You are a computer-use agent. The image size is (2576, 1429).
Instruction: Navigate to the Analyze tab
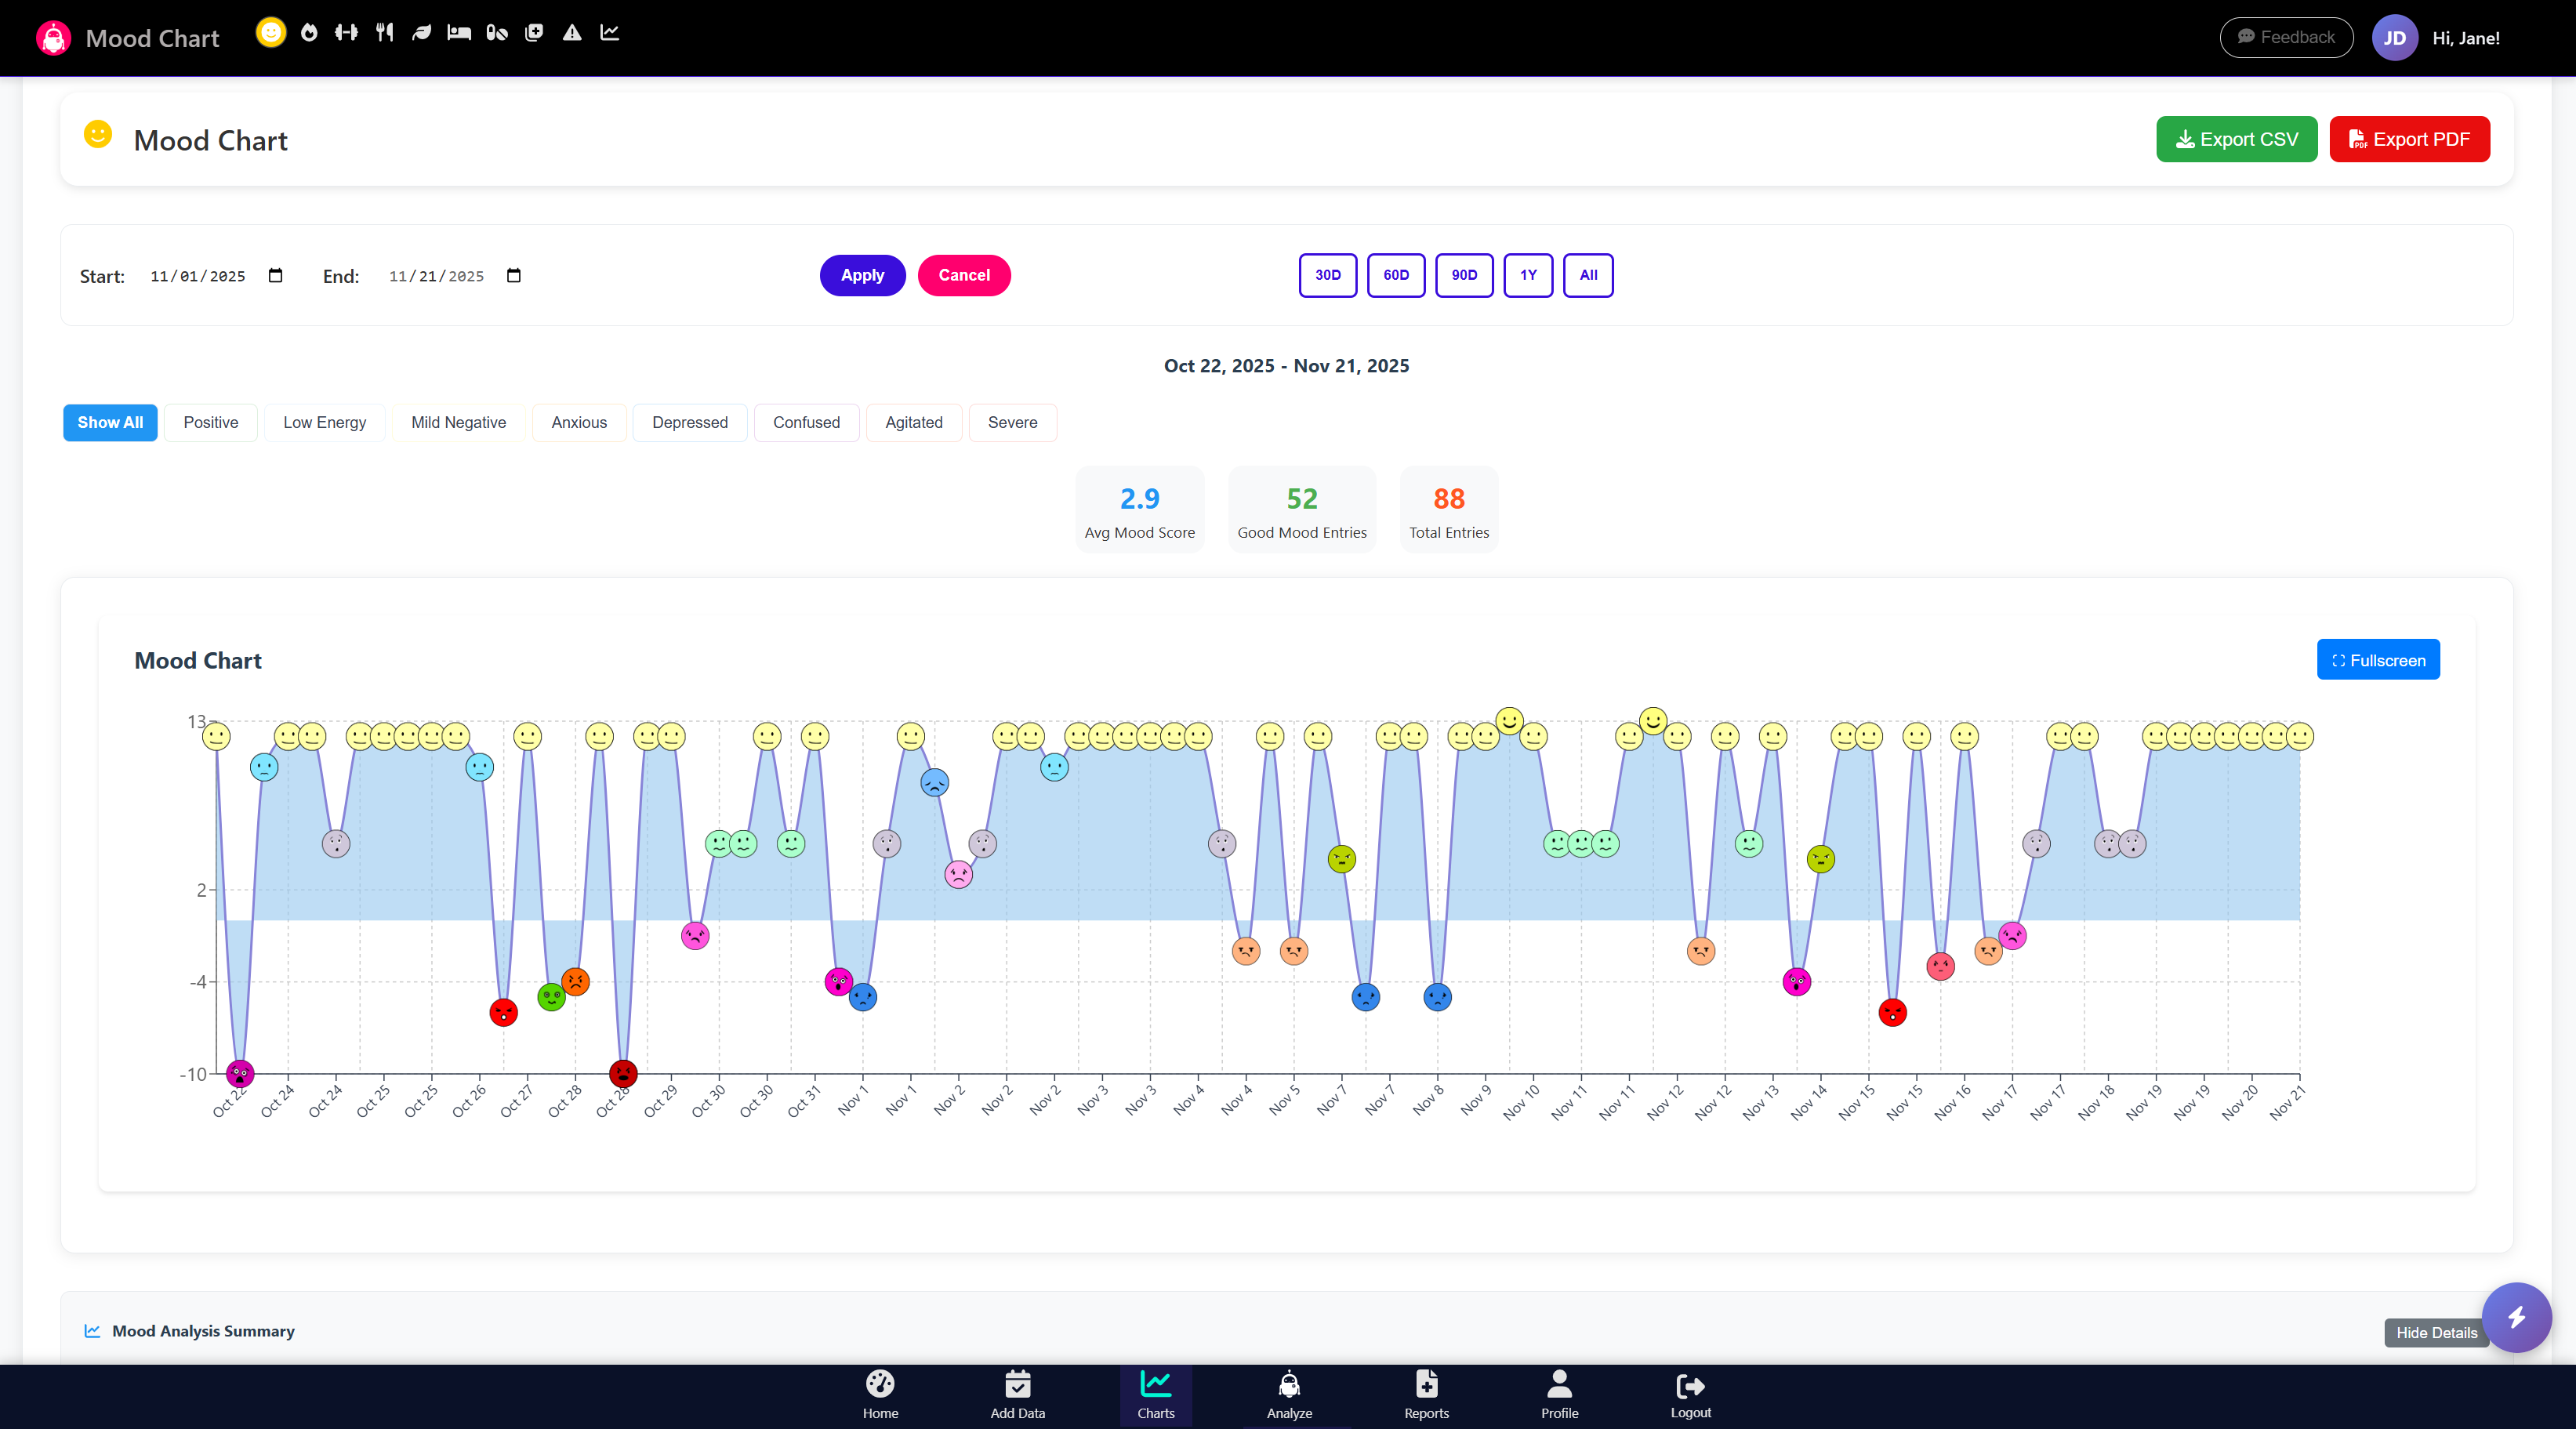(x=1289, y=1394)
